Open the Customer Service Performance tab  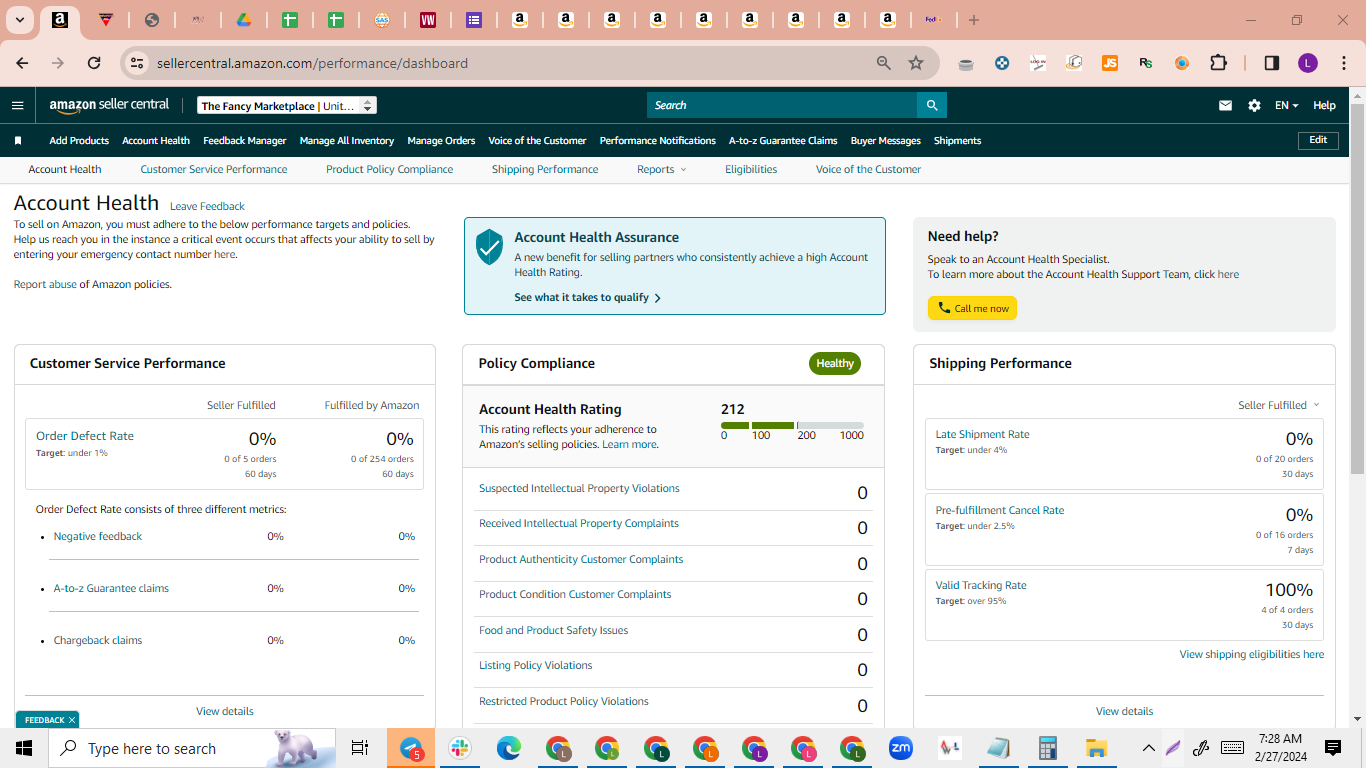click(214, 170)
